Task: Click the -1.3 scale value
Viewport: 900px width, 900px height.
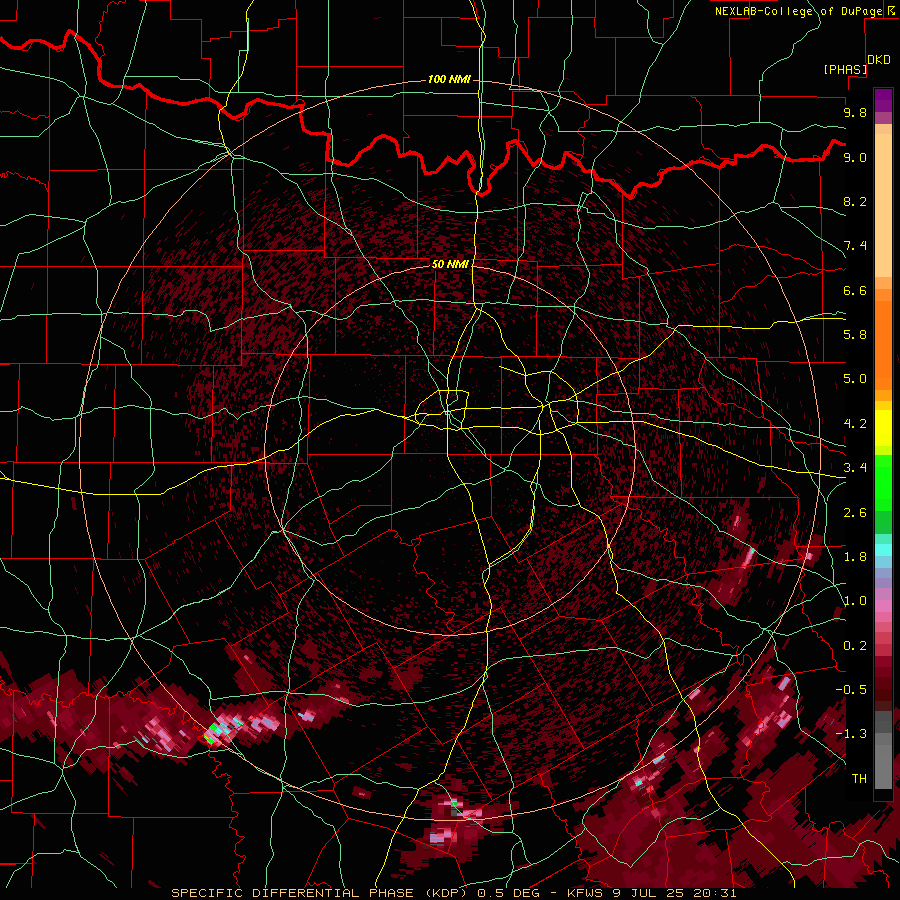Action: click(x=851, y=734)
